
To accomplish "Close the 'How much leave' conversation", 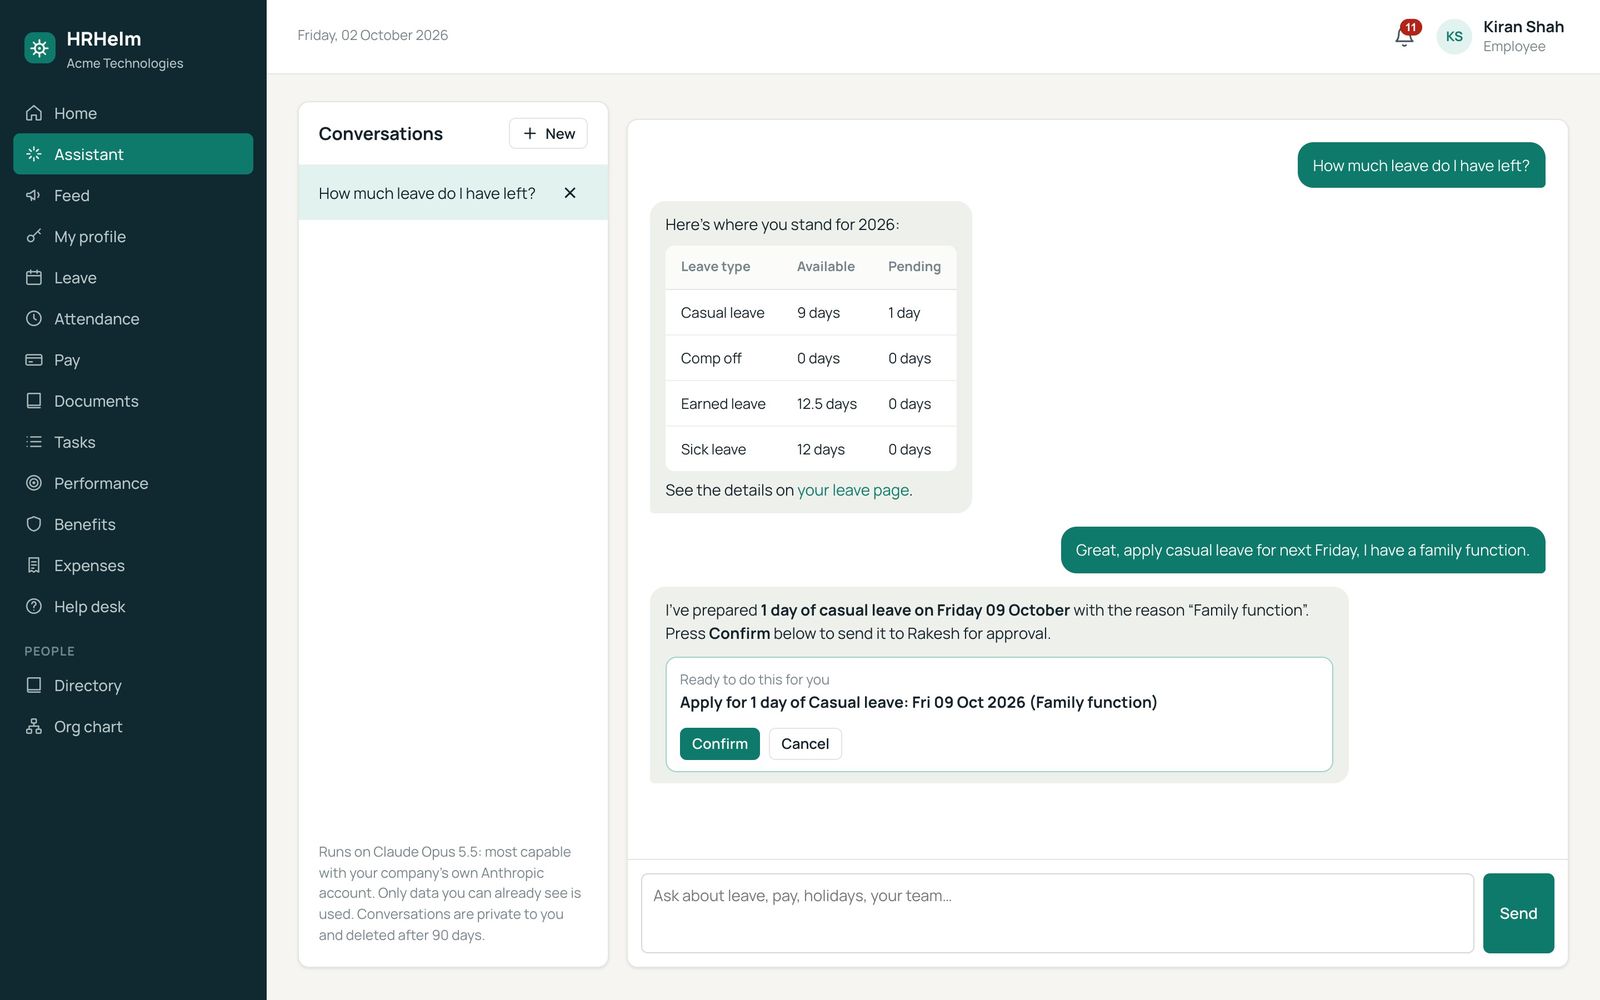I will click(x=570, y=193).
